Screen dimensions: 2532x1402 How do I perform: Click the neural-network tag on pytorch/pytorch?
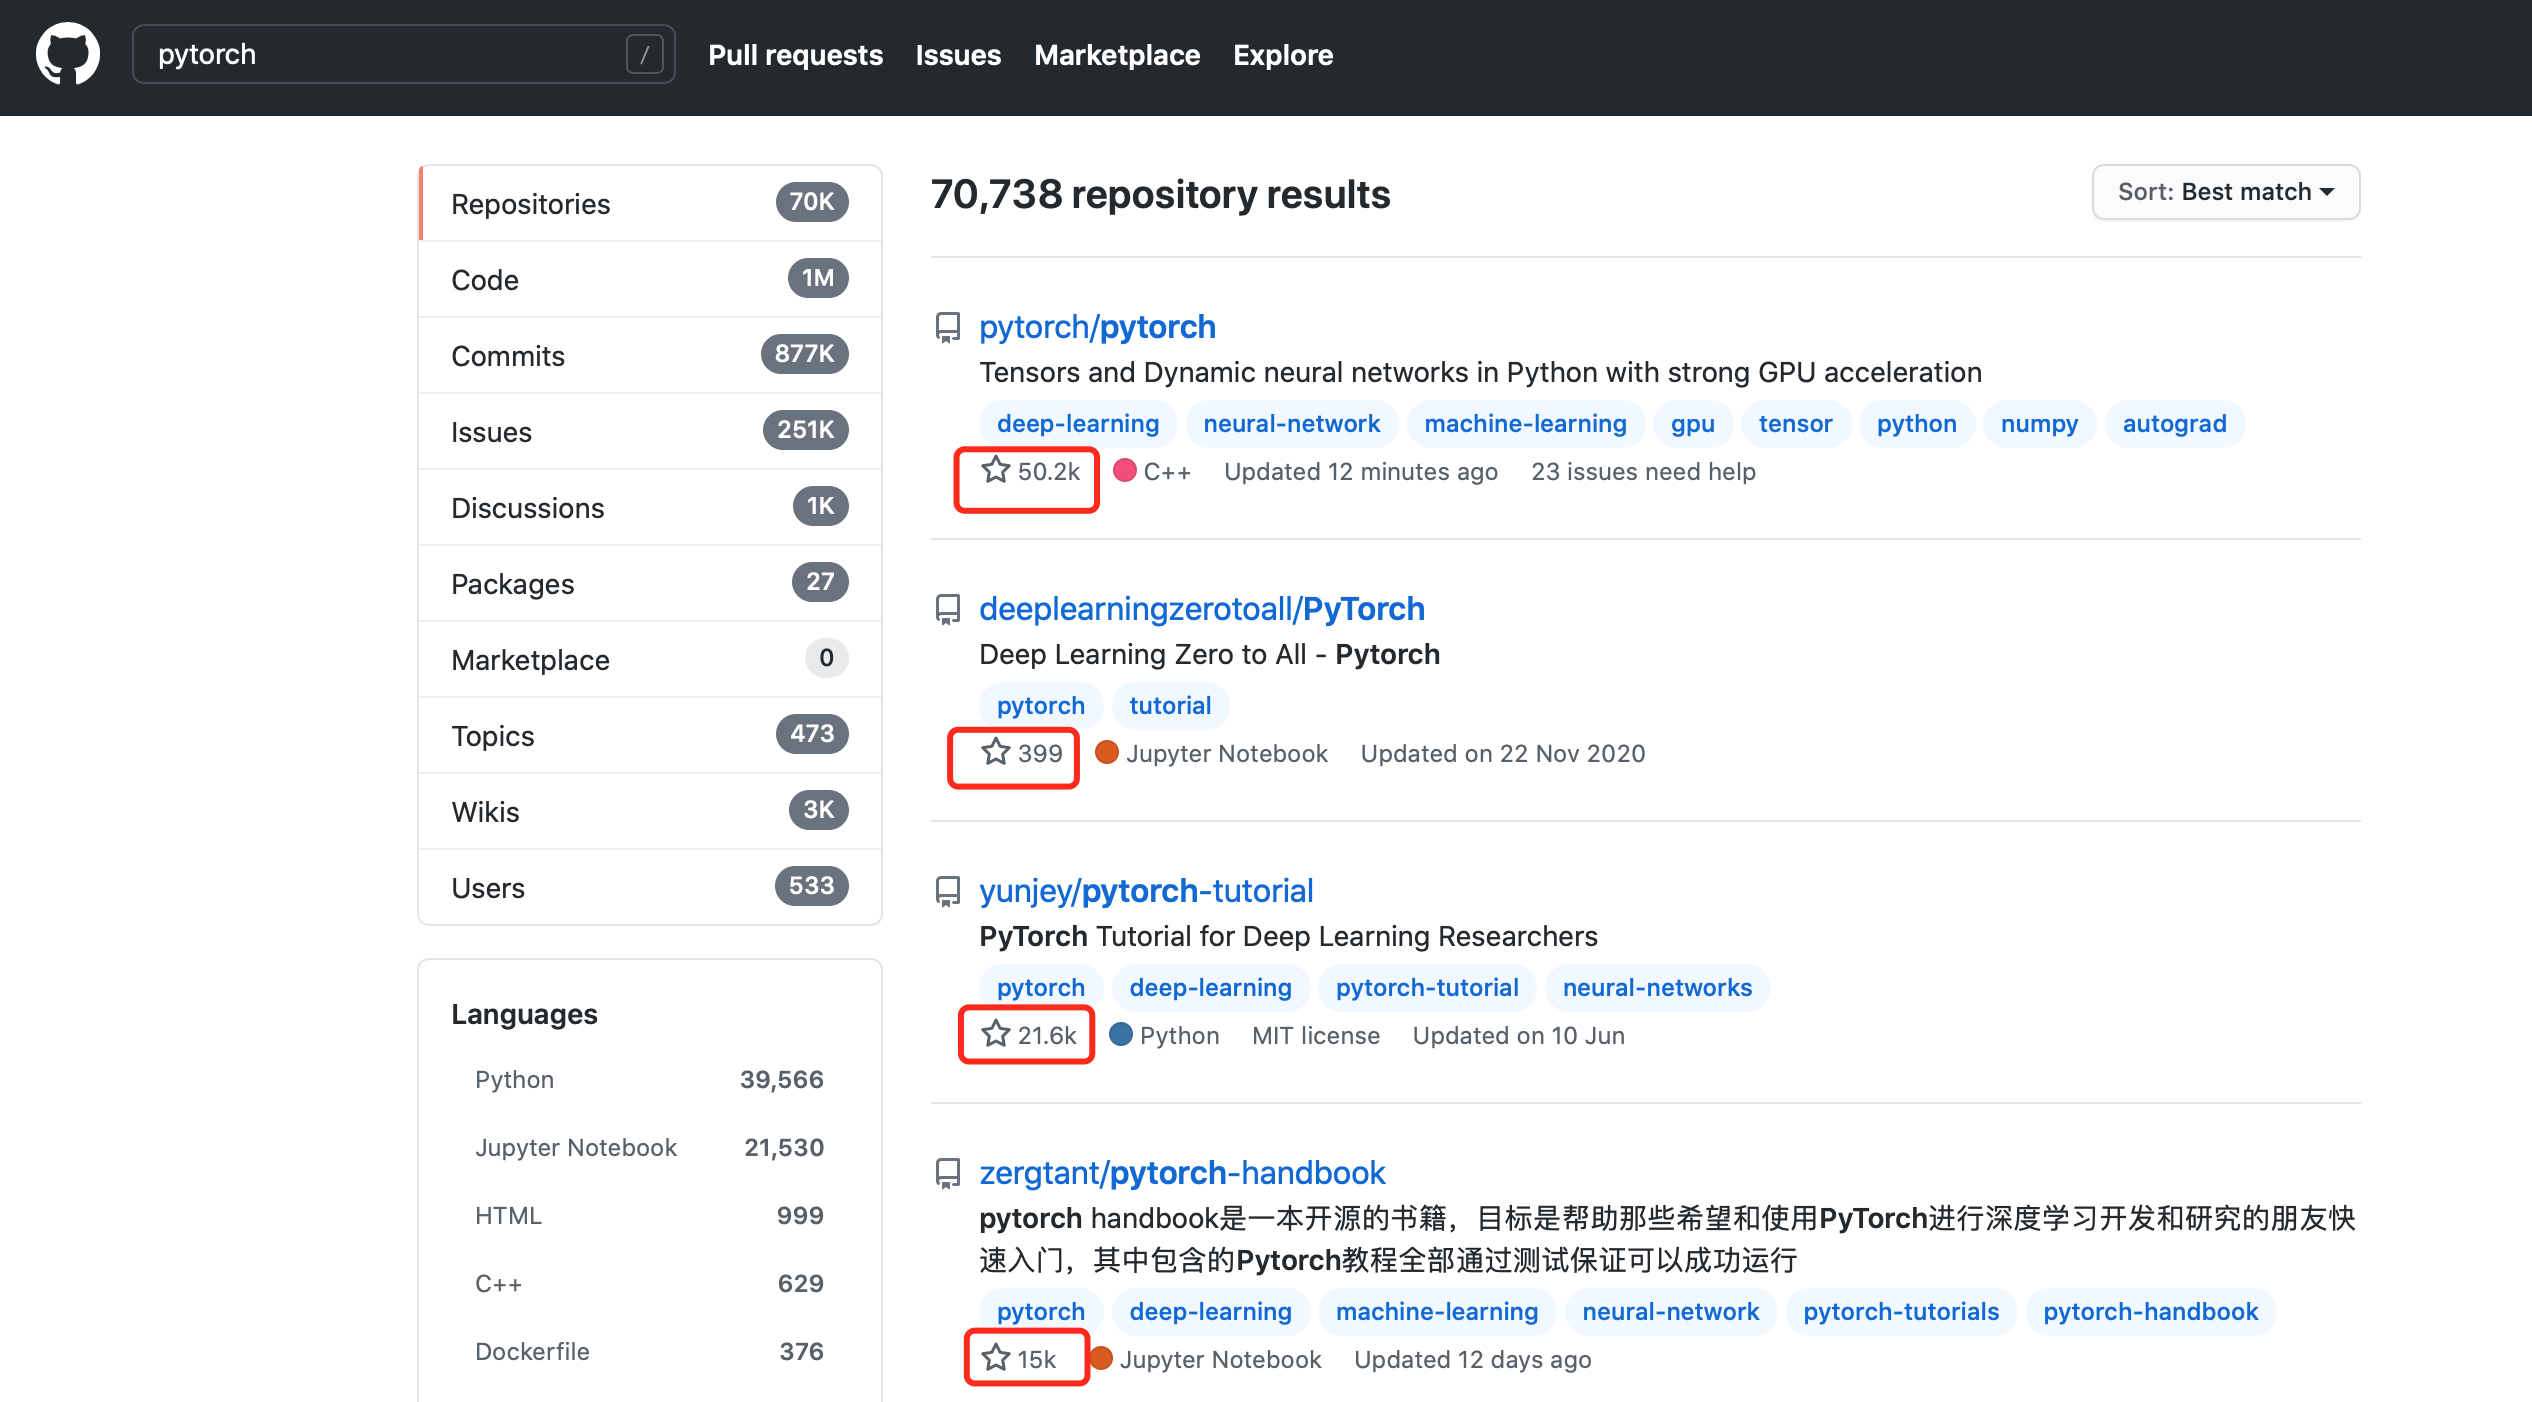[x=1292, y=424]
